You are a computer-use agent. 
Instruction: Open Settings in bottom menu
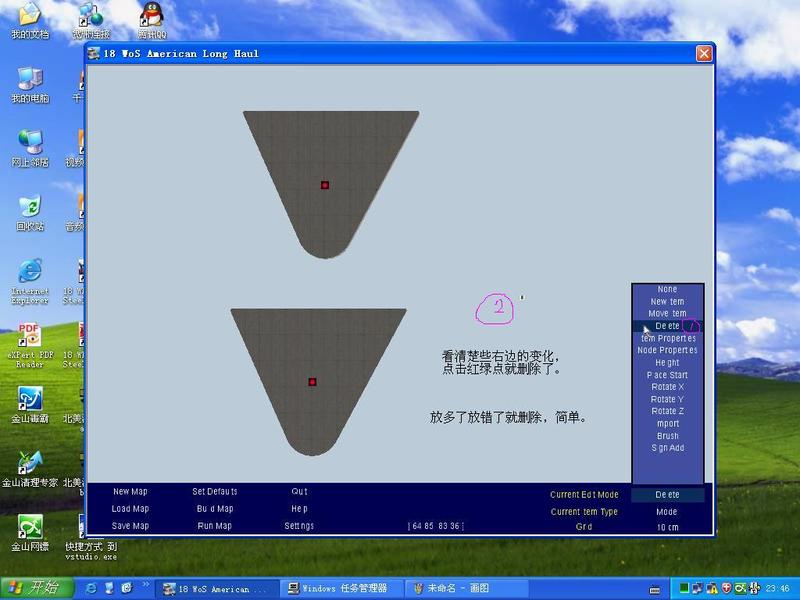click(x=299, y=526)
